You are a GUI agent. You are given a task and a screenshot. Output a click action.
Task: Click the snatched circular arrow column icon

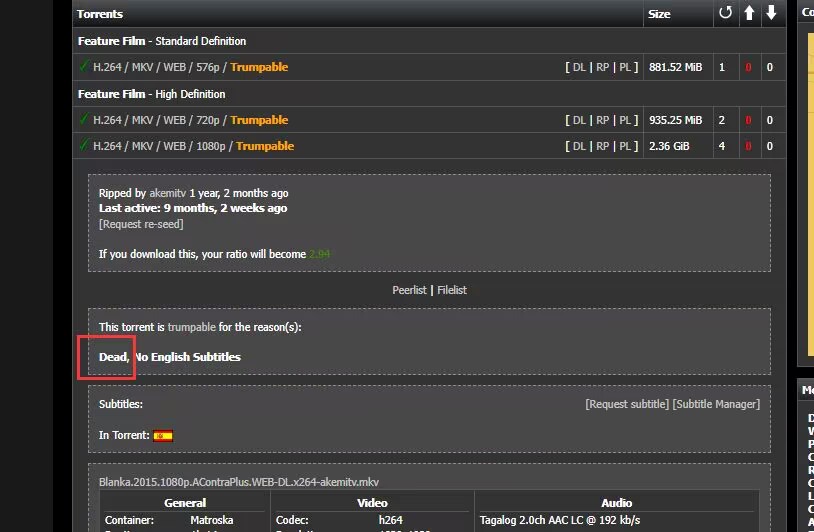[725, 14]
